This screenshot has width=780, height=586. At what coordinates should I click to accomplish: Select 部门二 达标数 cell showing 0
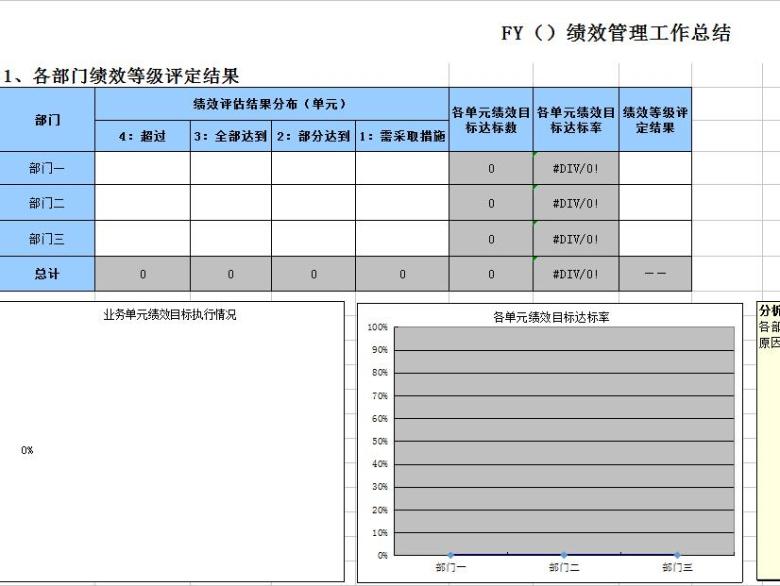point(491,203)
